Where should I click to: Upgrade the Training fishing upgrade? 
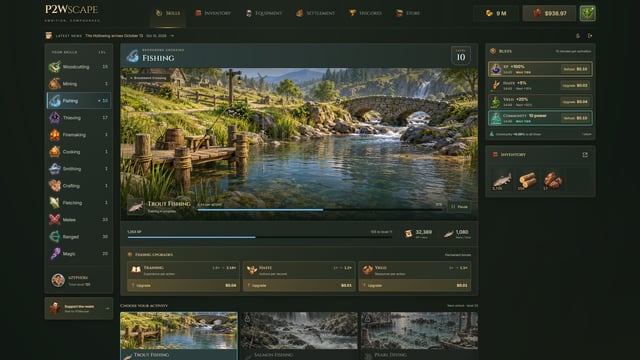tap(183, 285)
